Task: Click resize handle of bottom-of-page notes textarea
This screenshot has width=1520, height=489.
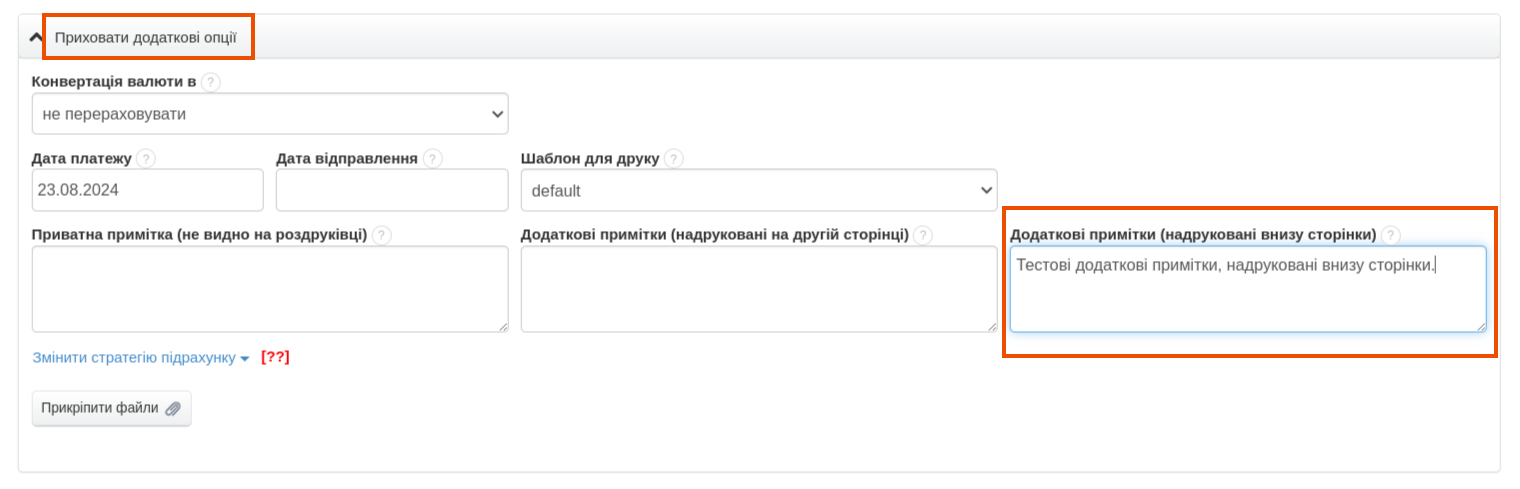Action: [1481, 326]
